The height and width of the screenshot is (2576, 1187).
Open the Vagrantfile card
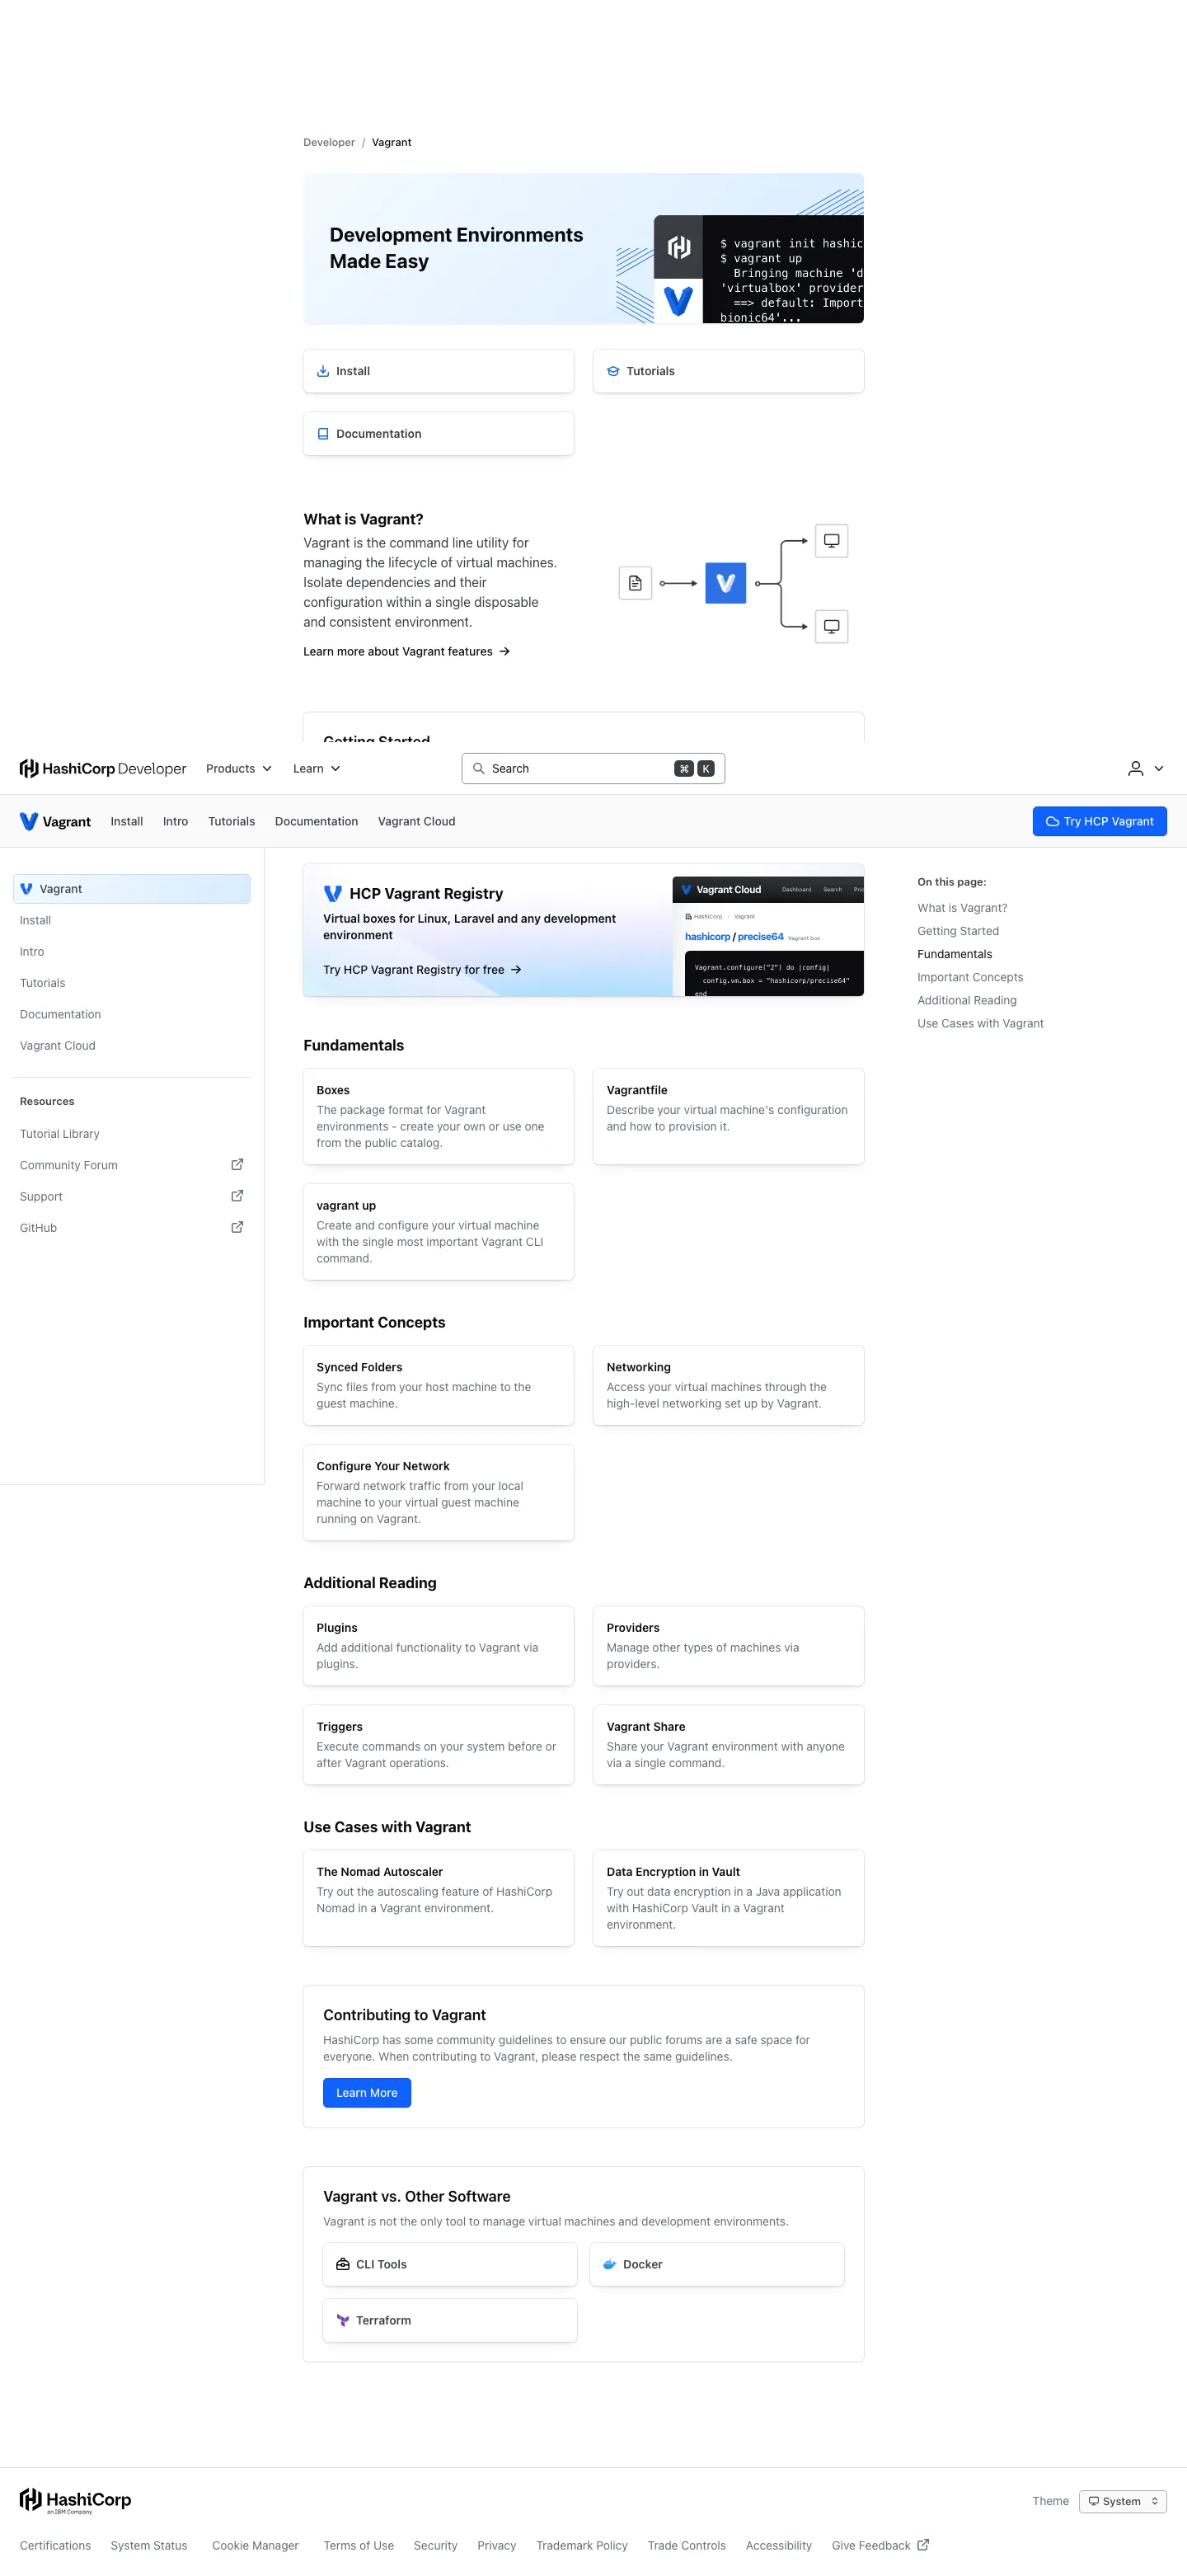point(728,1116)
